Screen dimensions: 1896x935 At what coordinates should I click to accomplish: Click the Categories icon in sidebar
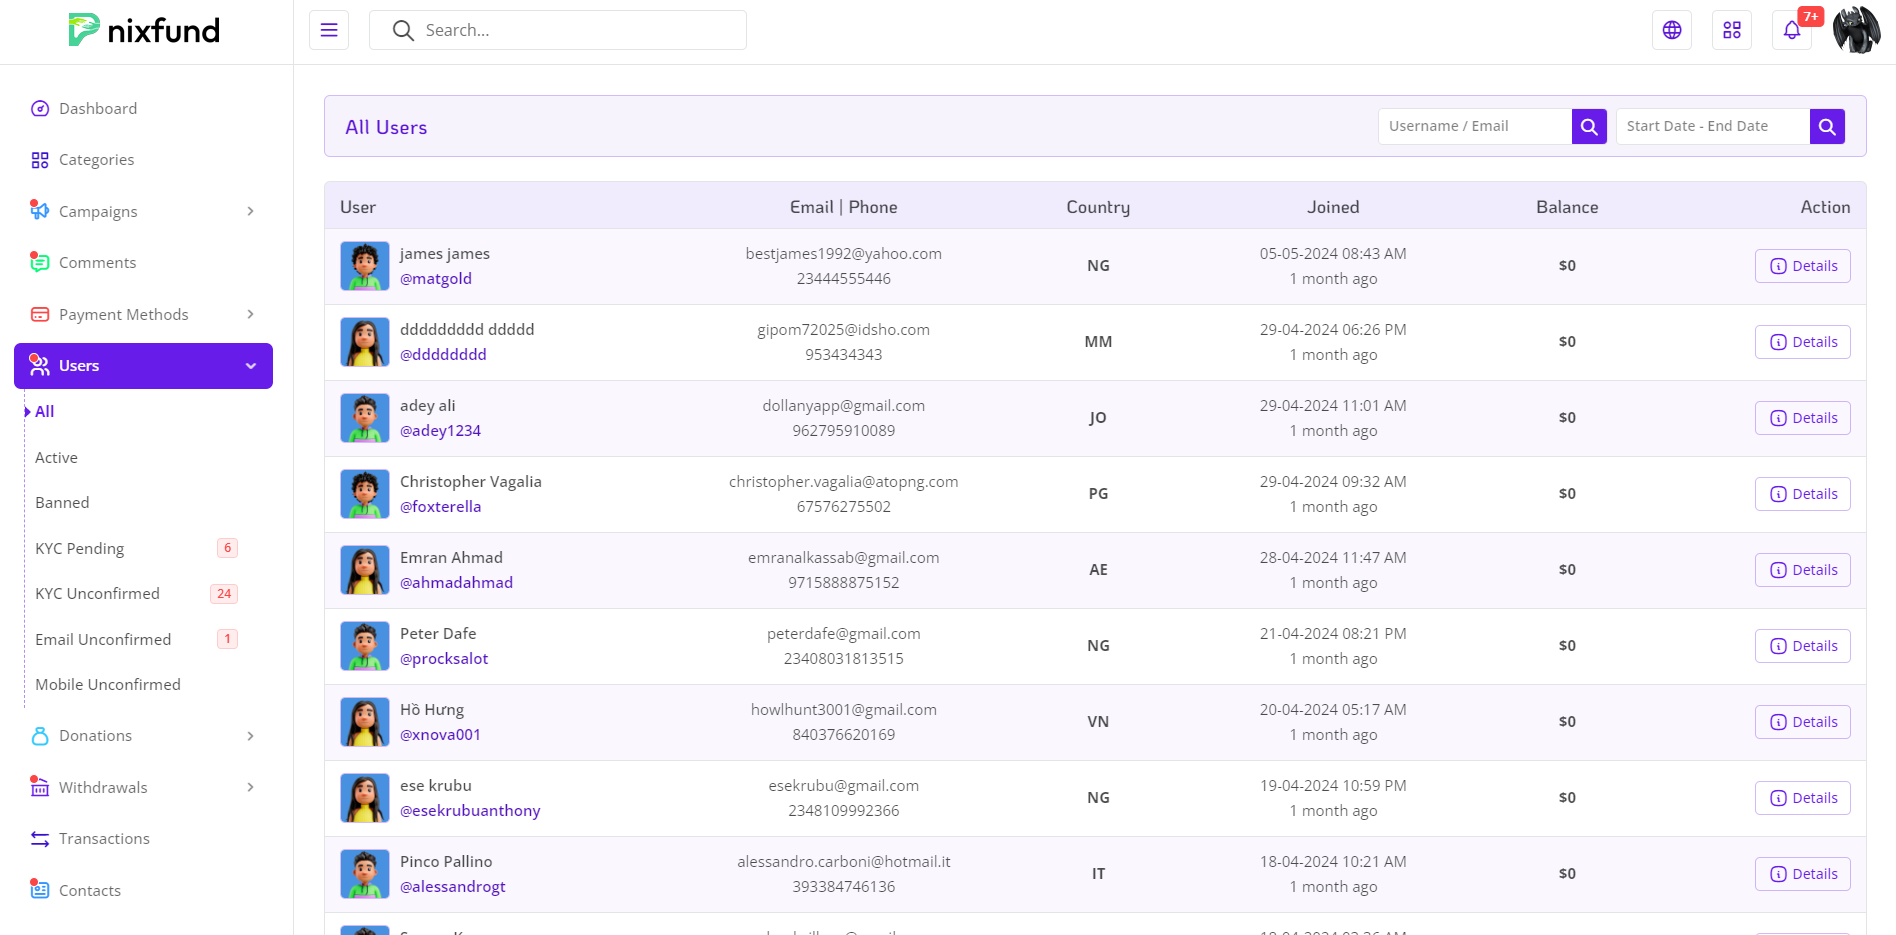click(40, 160)
